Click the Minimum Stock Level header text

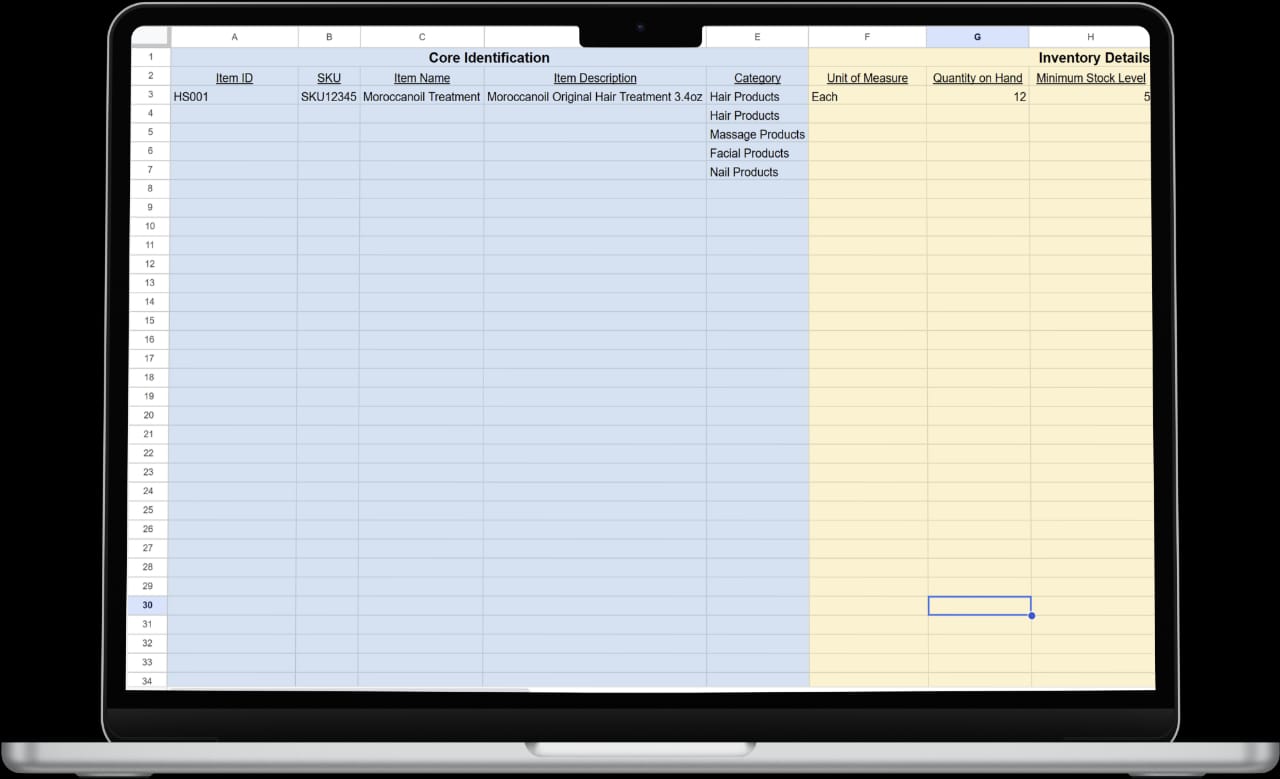point(1091,77)
